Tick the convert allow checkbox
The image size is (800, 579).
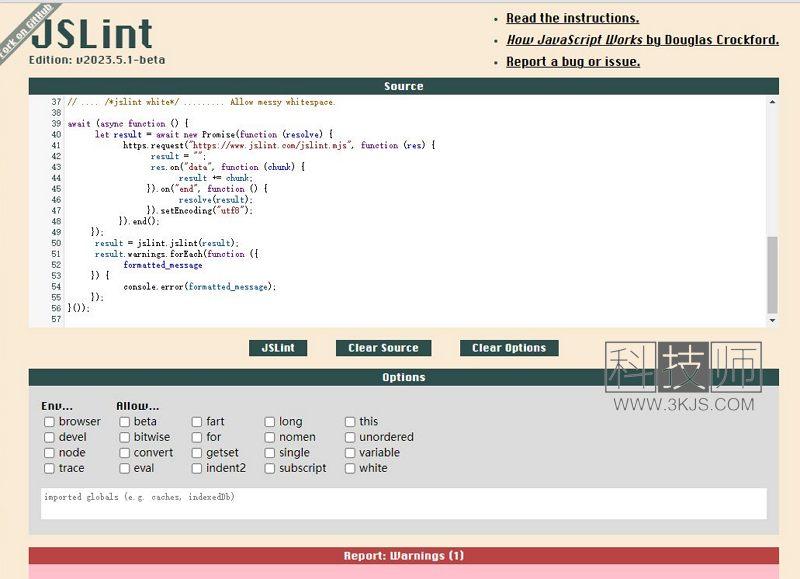pos(124,453)
